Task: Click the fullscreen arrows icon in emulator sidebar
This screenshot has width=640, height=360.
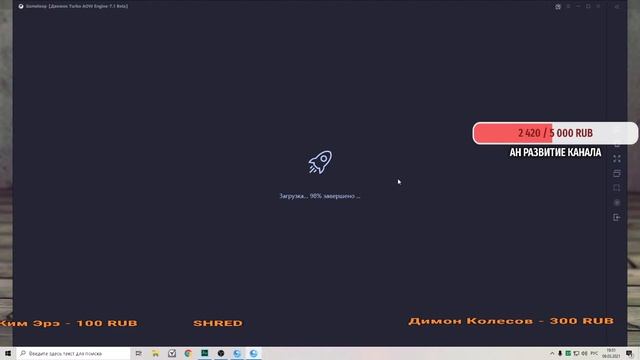Action: click(x=617, y=159)
